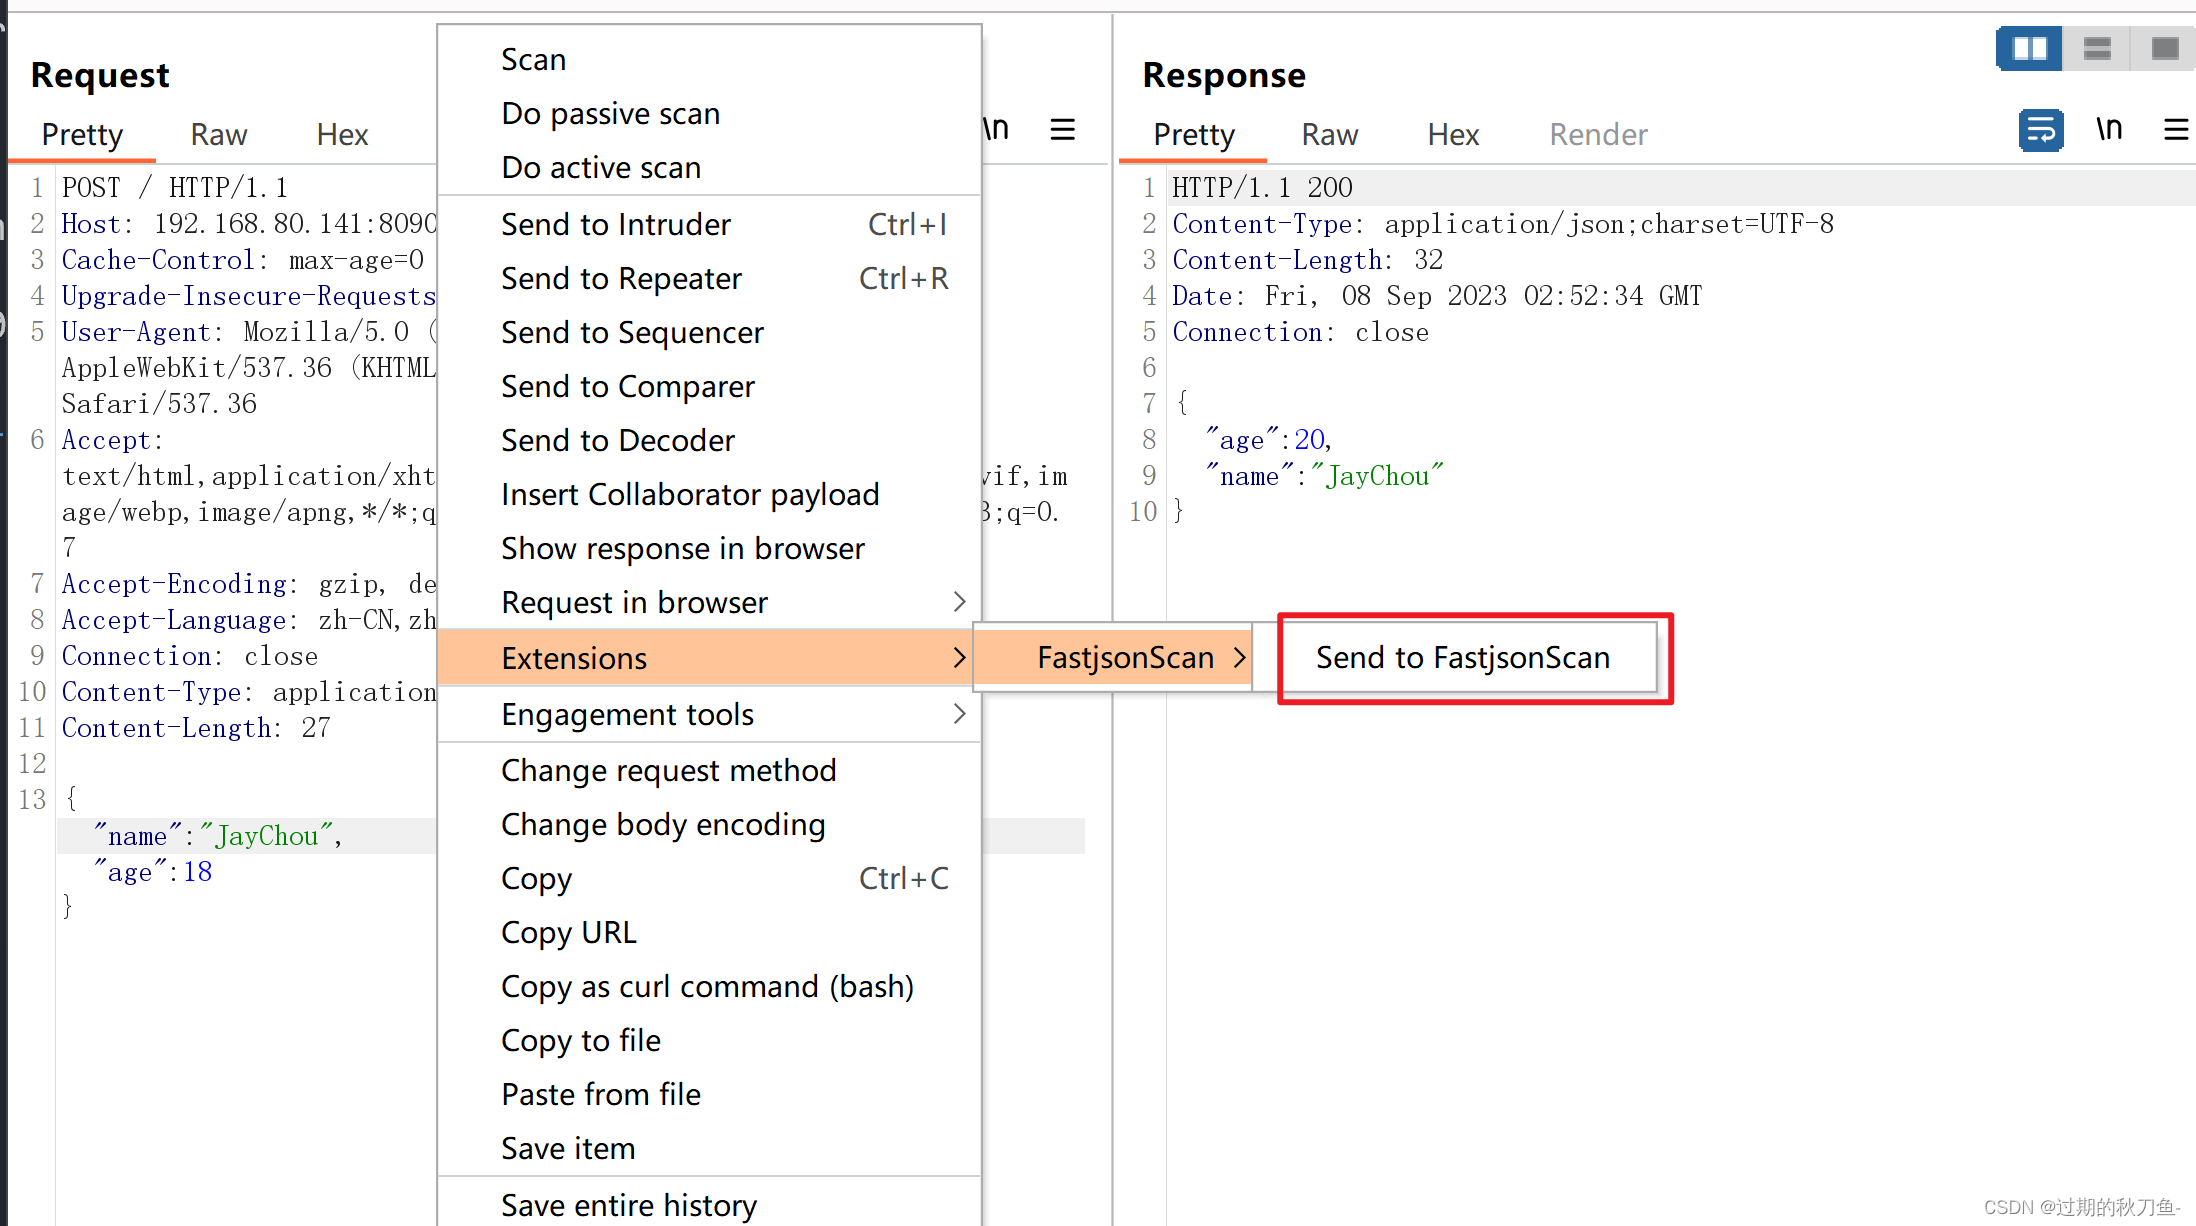2196x1226 pixels.
Task: Choose Do passive scan
Action: 709,114
